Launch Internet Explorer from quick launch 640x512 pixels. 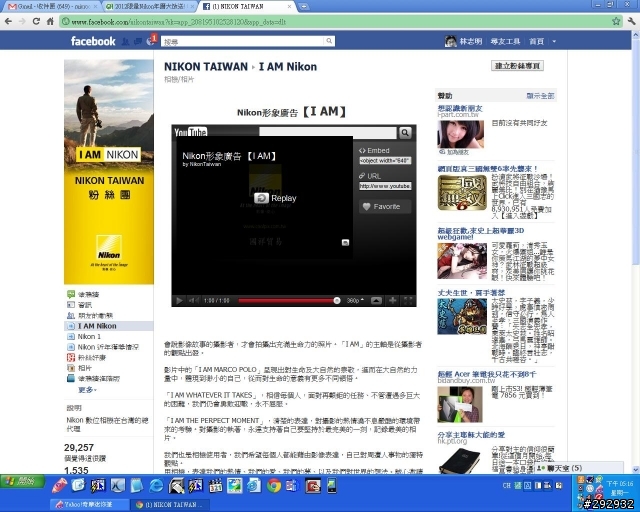pyautogui.click(x=156, y=485)
